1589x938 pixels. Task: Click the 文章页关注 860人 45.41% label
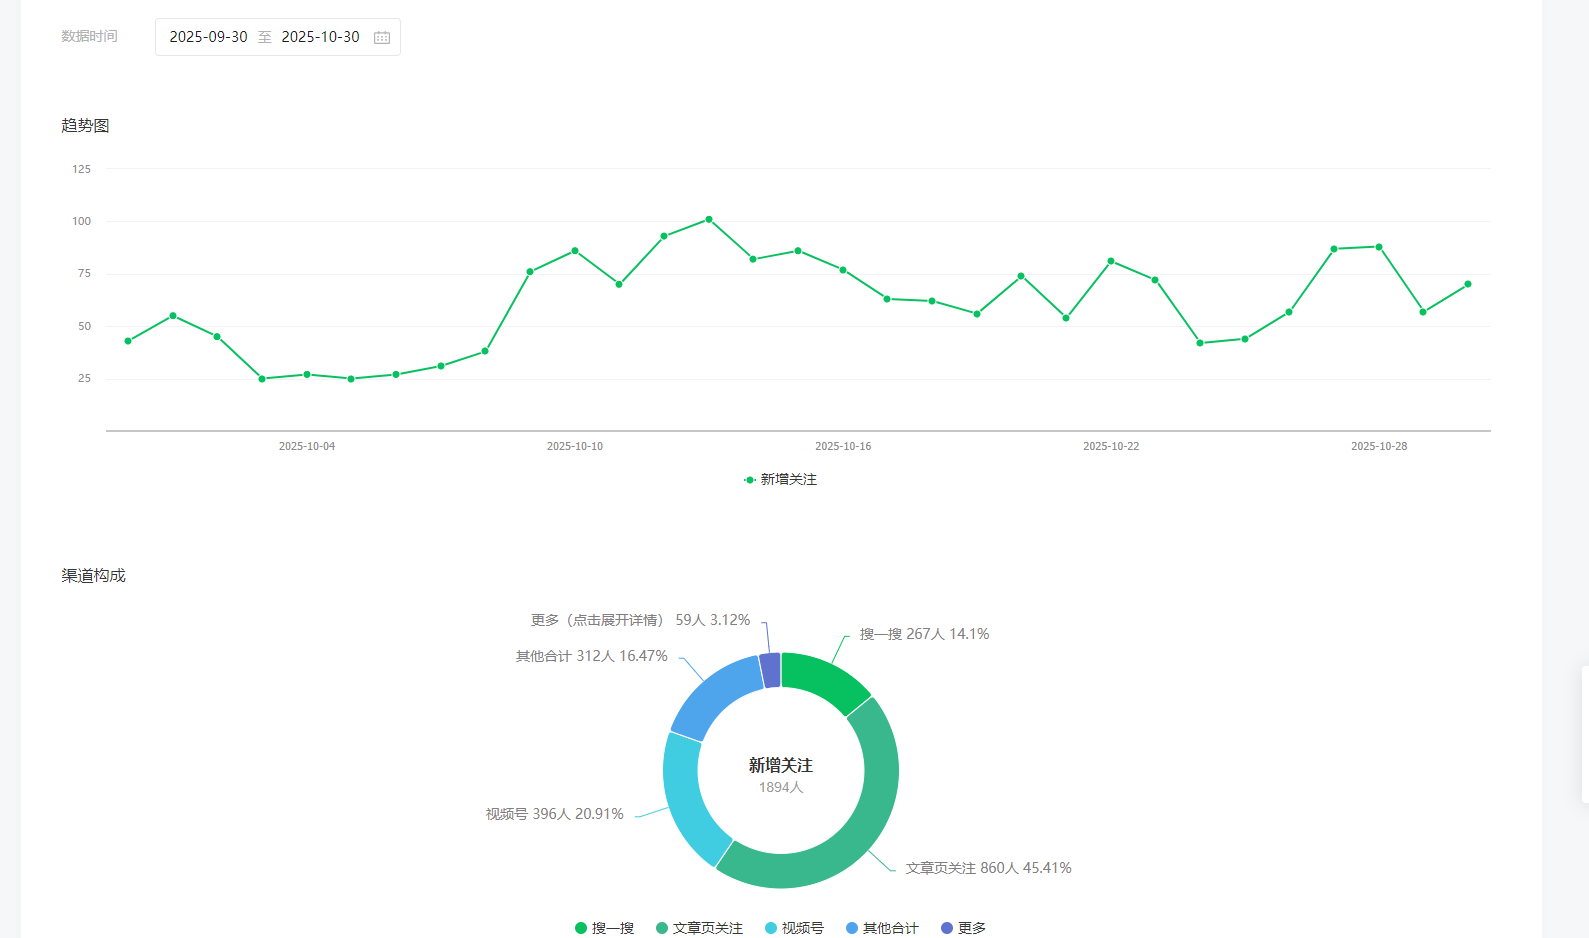click(x=988, y=868)
